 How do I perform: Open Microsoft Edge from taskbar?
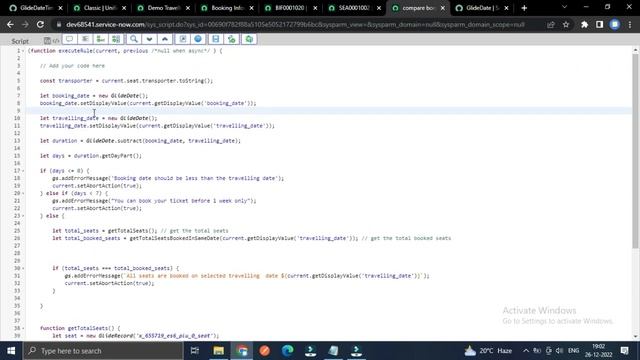pyautogui.click(x=287, y=351)
